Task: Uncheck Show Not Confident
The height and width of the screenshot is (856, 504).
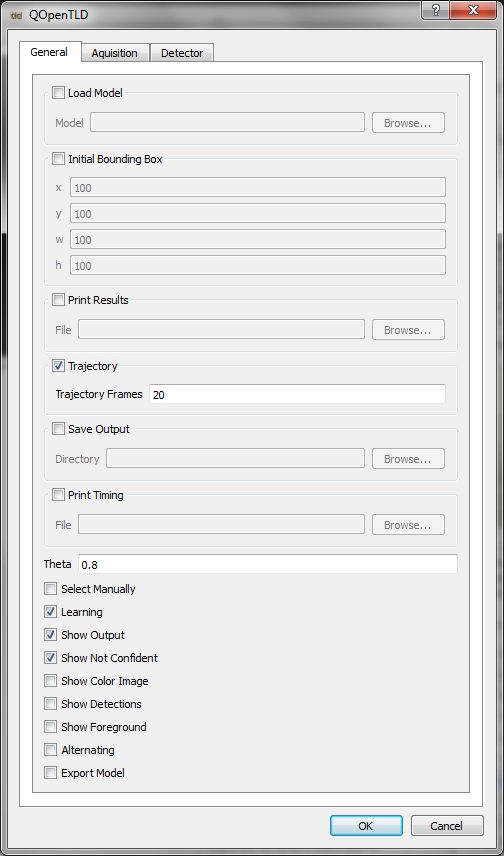Action: 50,658
